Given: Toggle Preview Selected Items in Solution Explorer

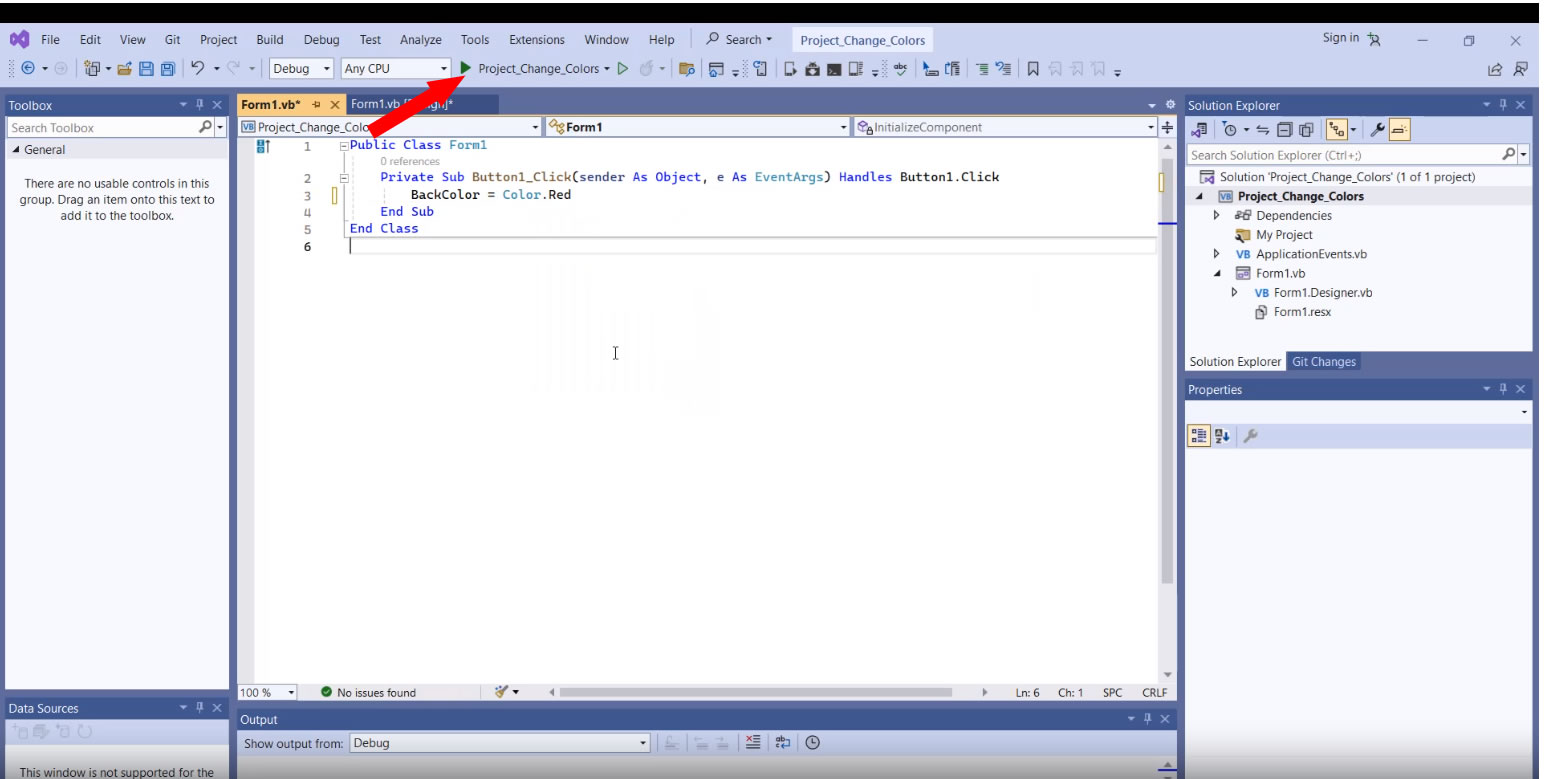Looking at the screenshot, I should (x=1399, y=130).
